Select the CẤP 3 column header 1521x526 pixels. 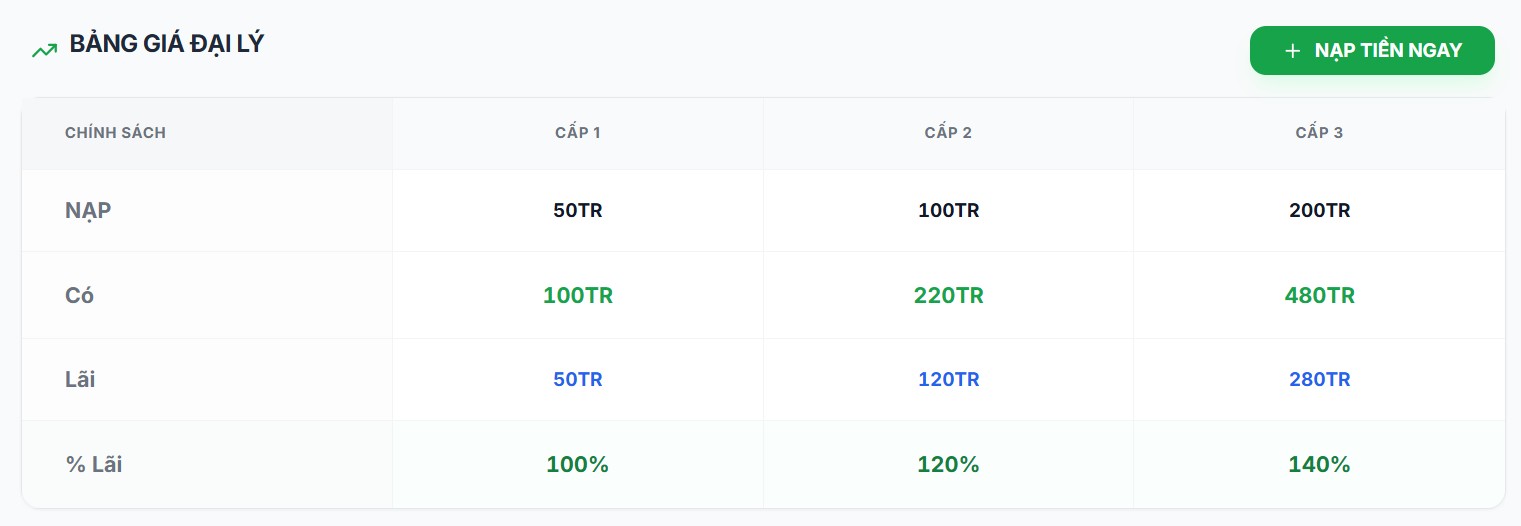coord(1319,133)
